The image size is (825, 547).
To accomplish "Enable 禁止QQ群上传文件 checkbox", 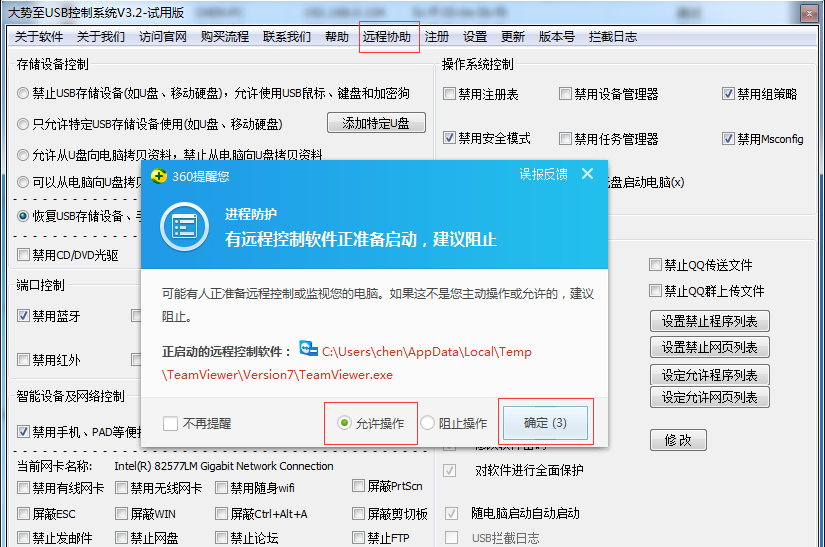I will pyautogui.click(x=655, y=290).
